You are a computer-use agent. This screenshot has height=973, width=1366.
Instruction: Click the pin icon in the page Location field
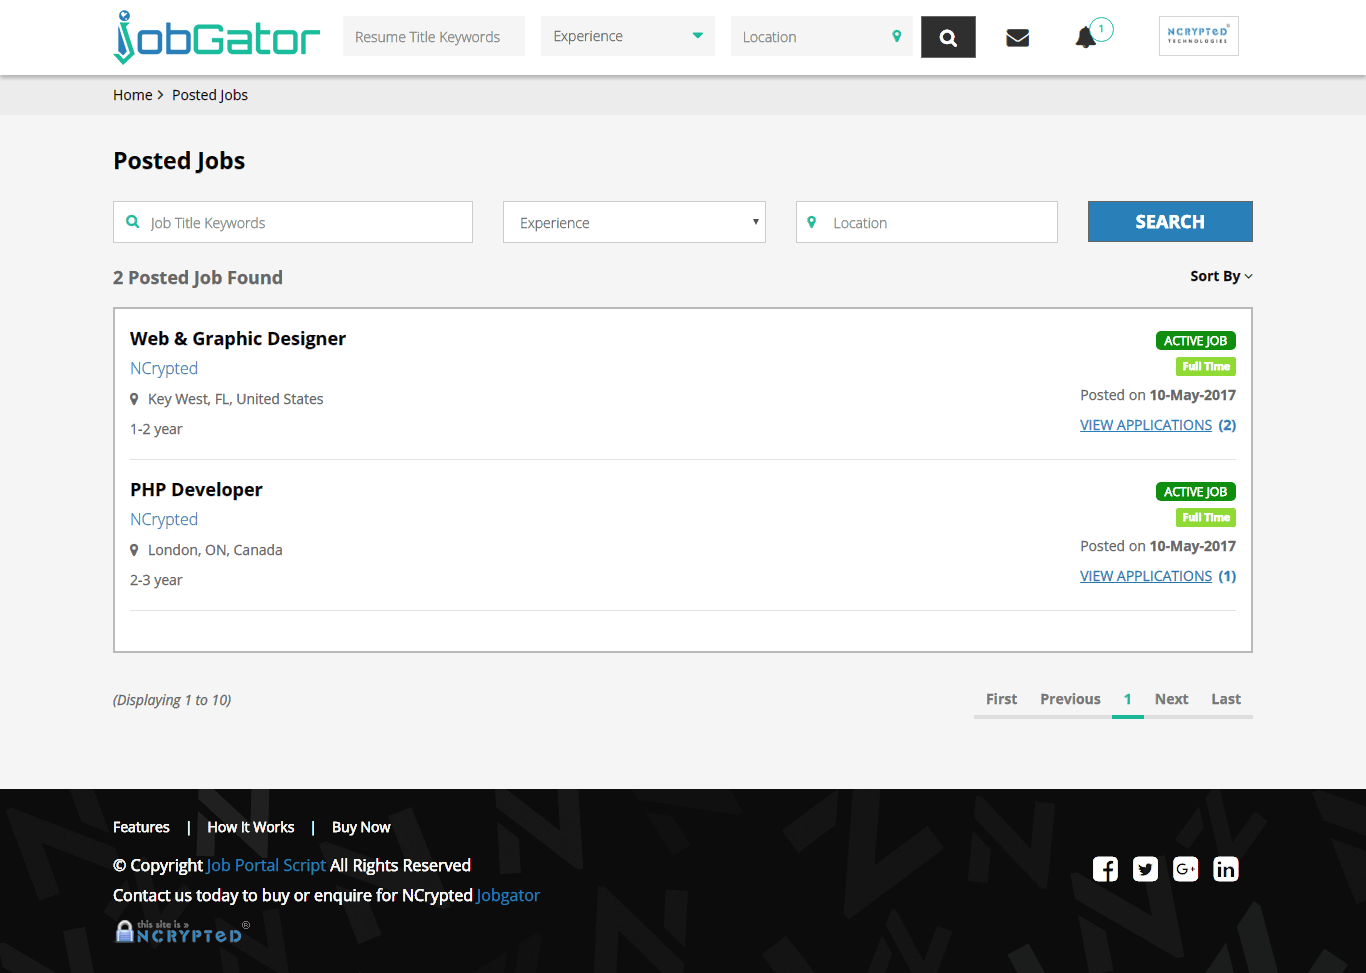812,222
